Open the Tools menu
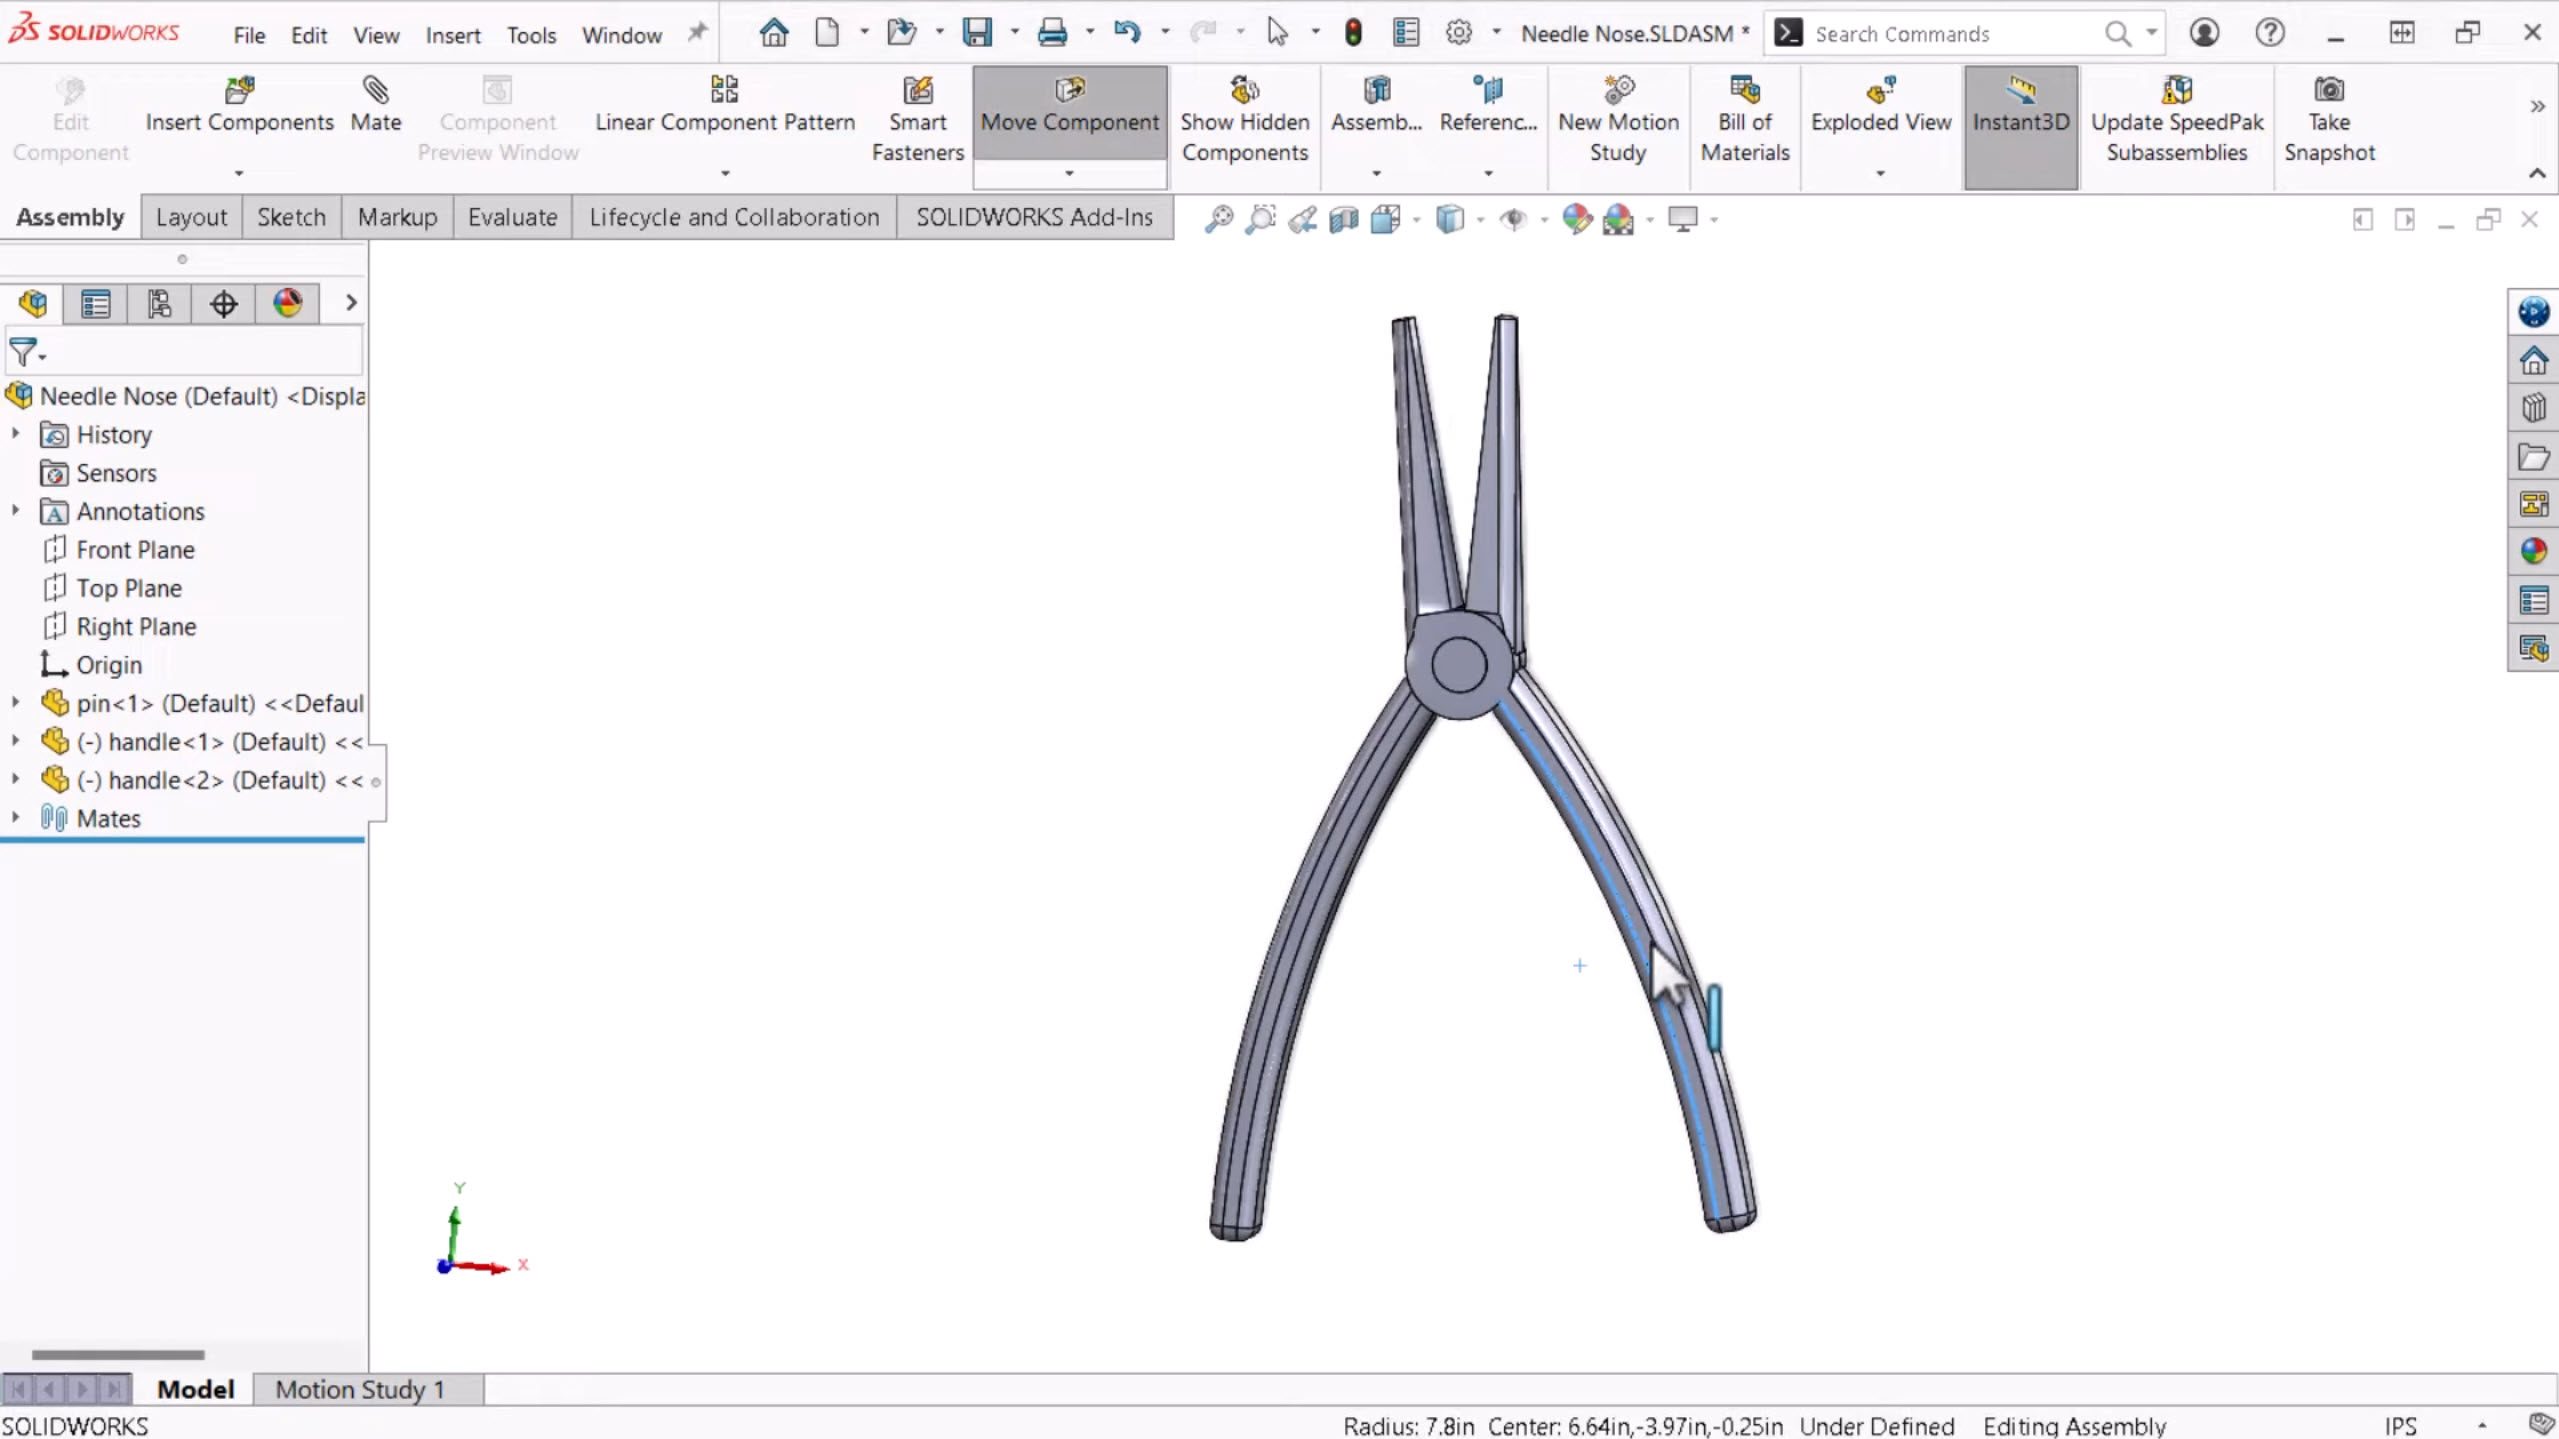This screenshot has width=2559, height=1439. click(531, 33)
